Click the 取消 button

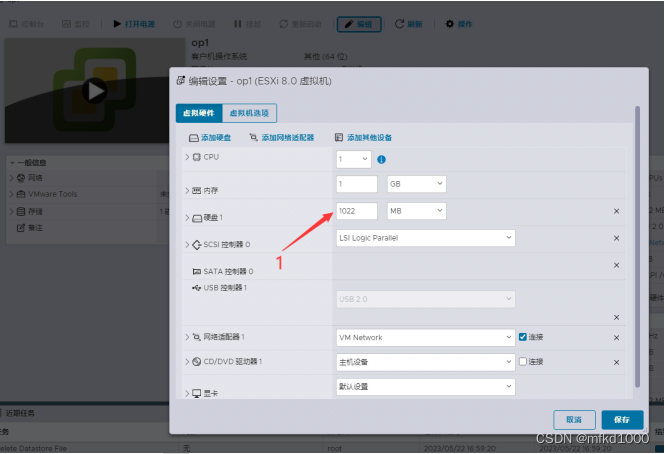[x=574, y=420]
